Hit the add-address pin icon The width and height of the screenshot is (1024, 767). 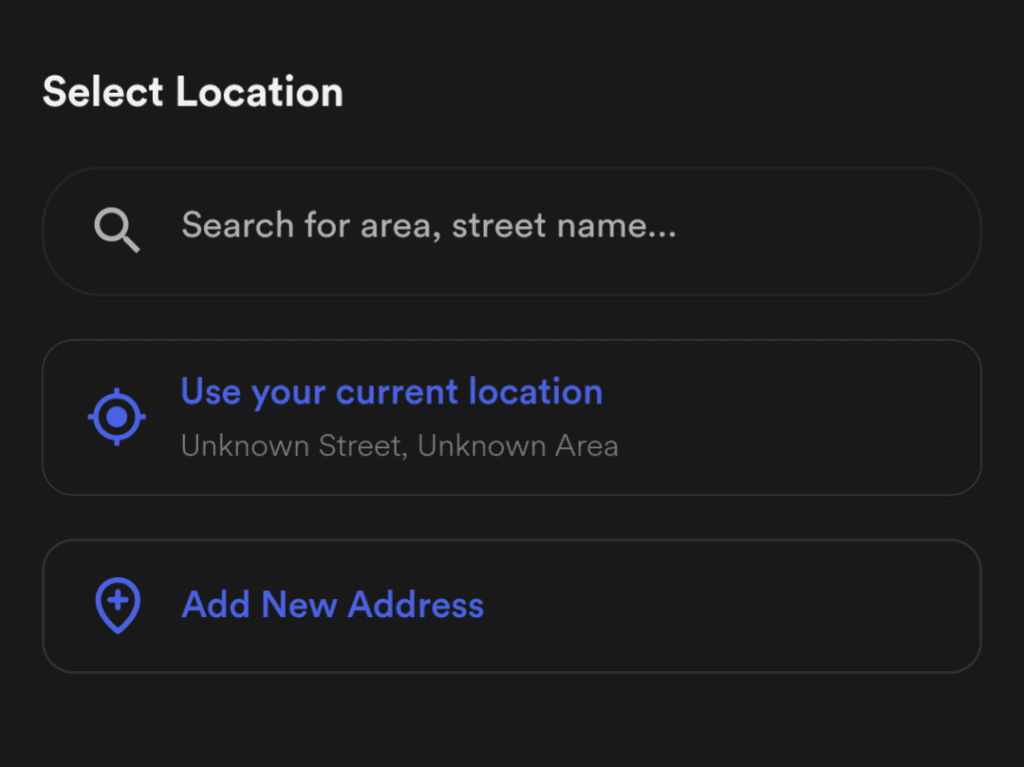click(x=117, y=606)
